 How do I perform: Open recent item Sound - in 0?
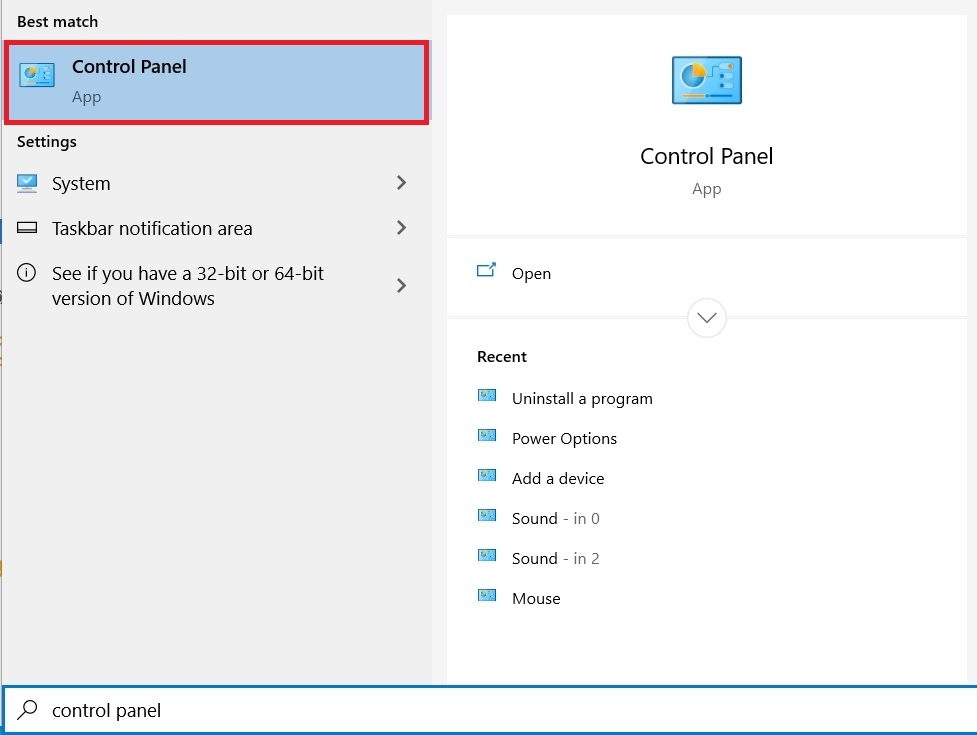tap(555, 518)
